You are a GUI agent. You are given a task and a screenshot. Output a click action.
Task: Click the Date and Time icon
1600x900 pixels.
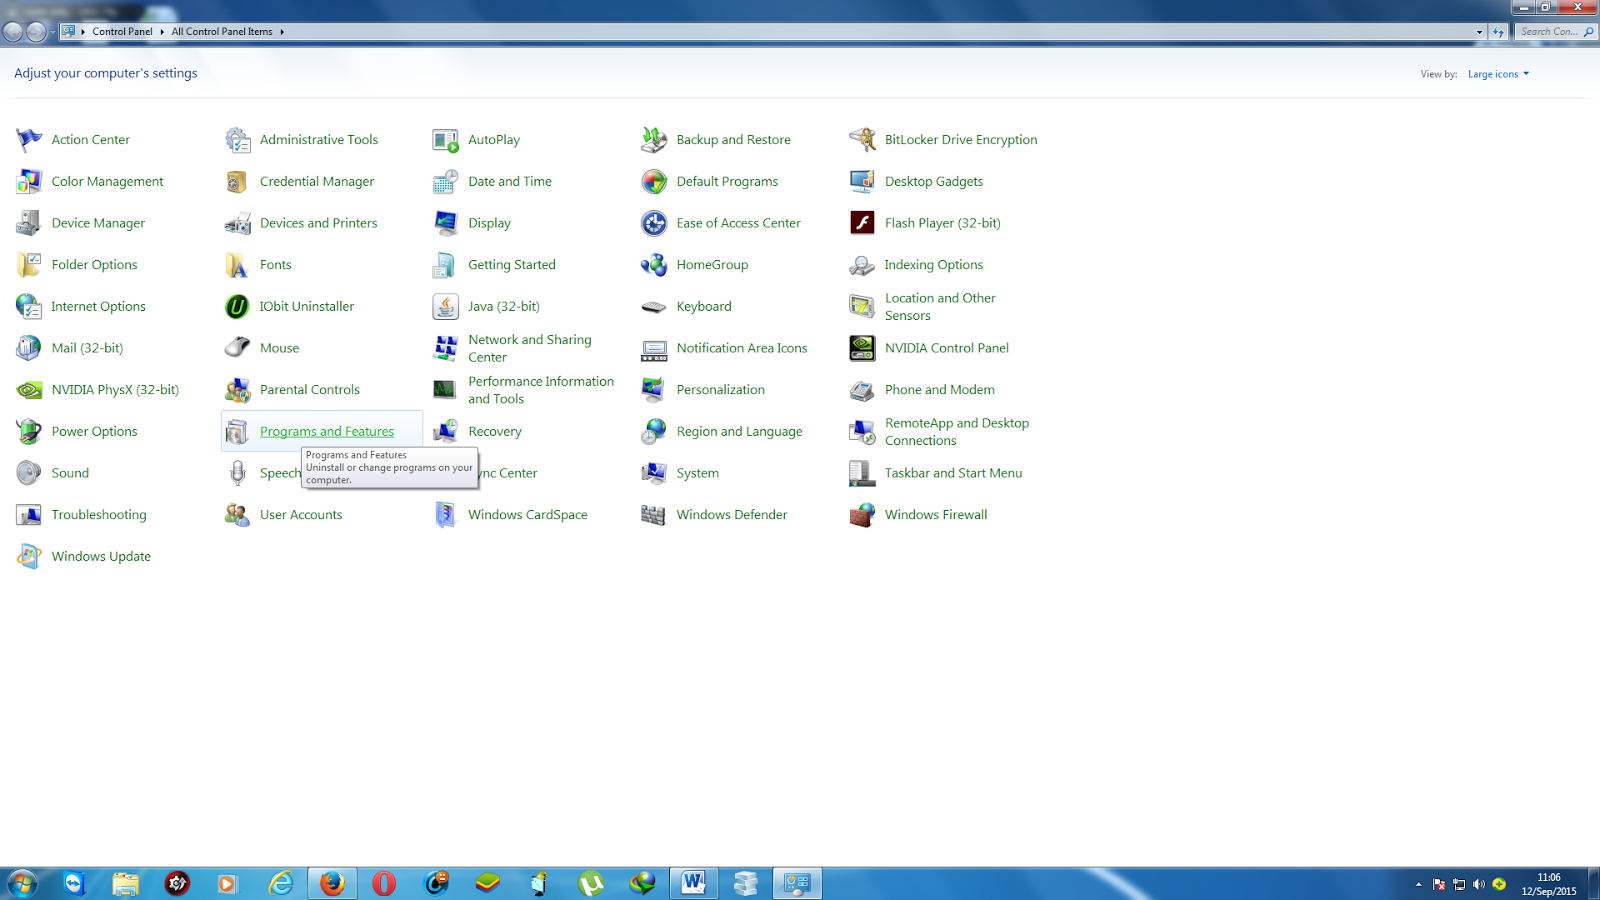tap(445, 182)
